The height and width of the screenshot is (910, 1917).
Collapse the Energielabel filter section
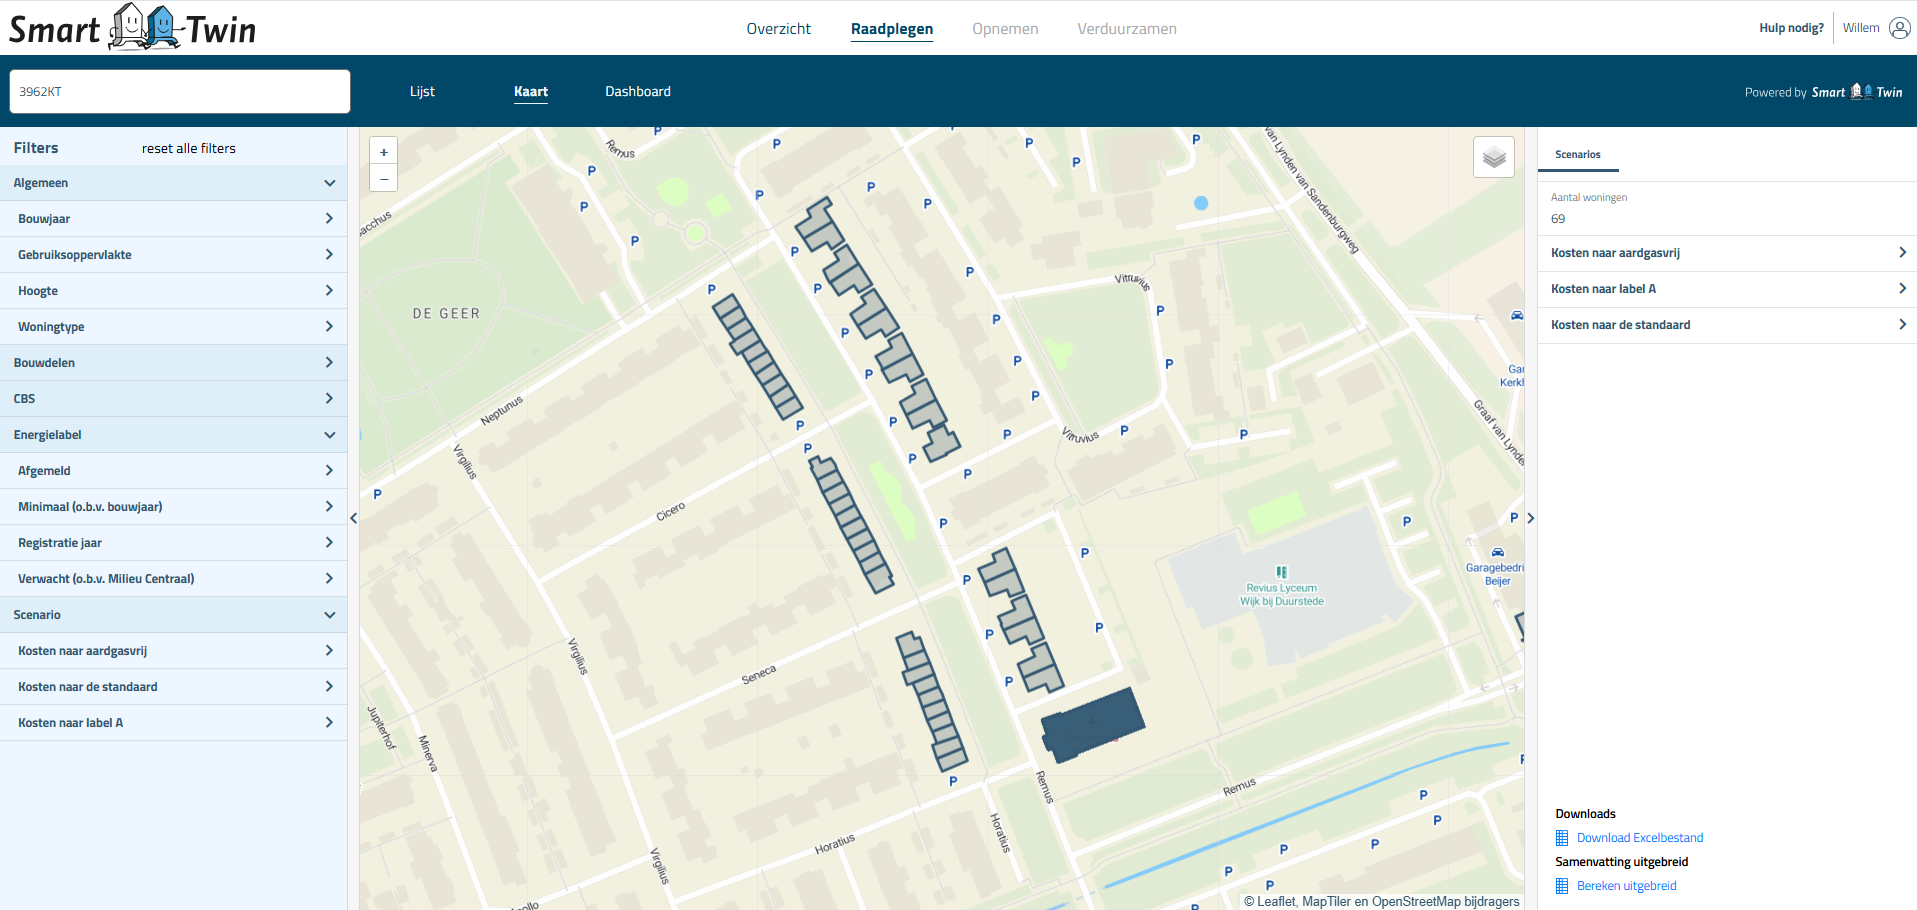(329, 435)
